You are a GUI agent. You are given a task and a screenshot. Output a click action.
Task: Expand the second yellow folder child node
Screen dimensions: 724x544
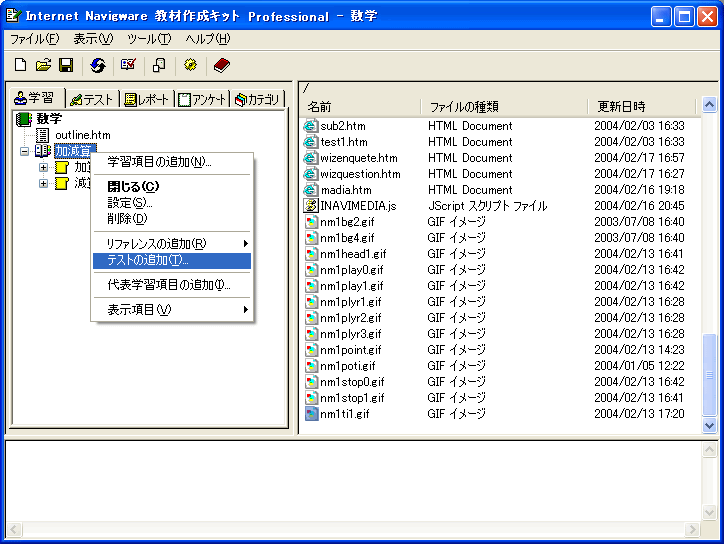click(x=43, y=183)
